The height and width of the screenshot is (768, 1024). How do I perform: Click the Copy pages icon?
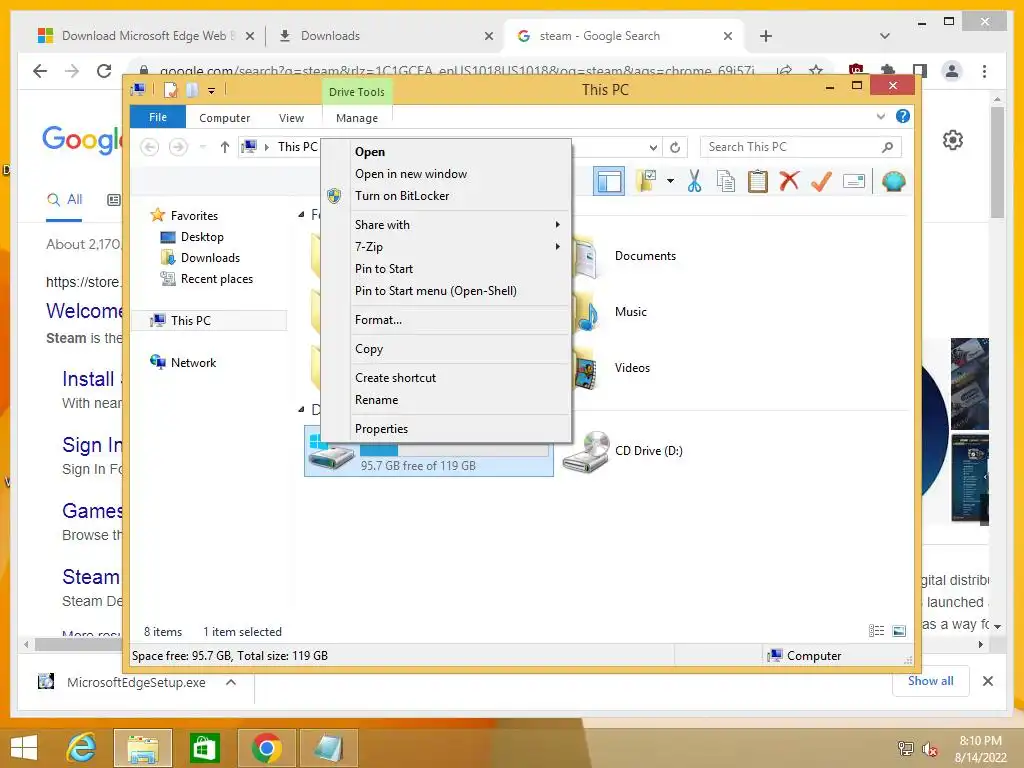click(x=726, y=181)
